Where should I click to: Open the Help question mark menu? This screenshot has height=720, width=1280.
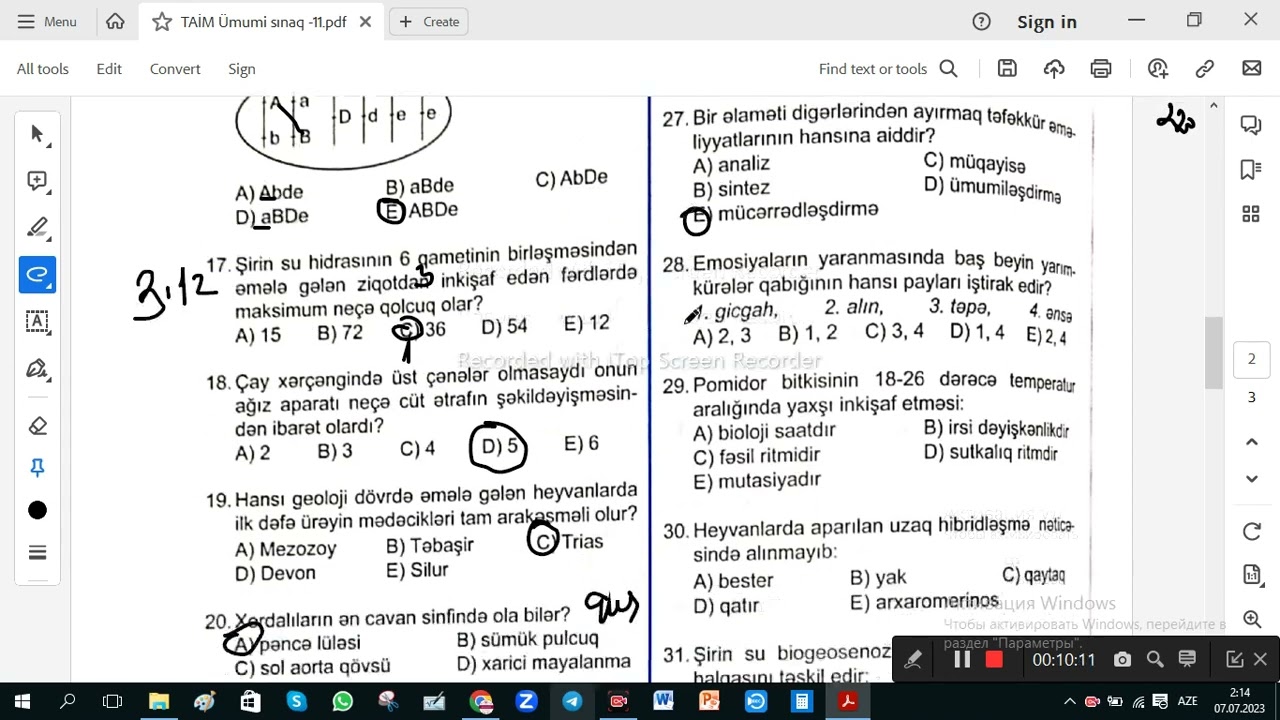point(981,21)
